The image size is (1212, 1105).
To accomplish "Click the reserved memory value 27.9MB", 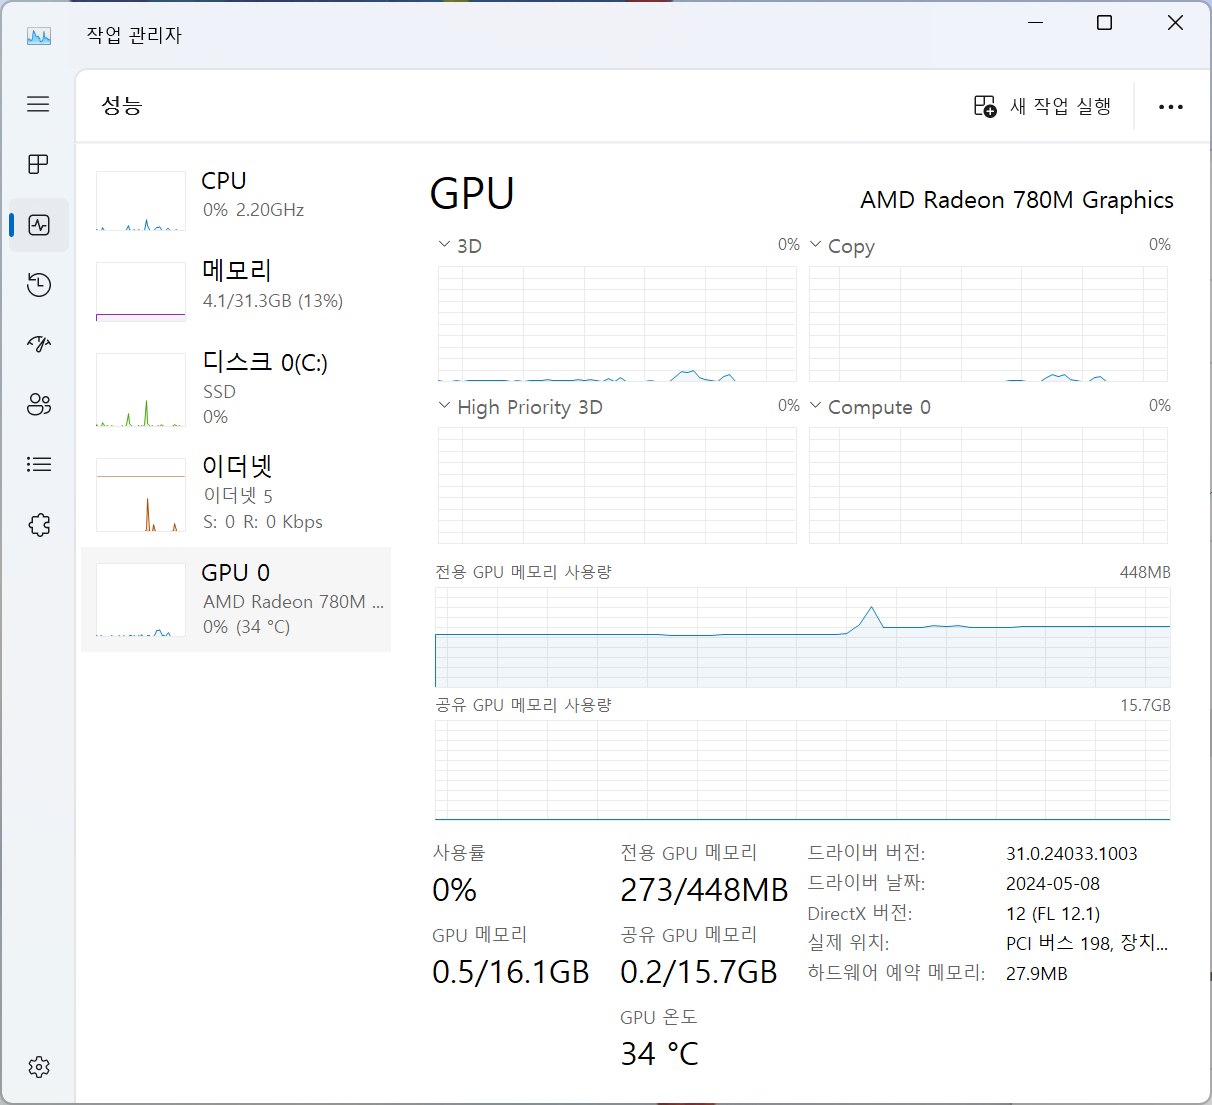I will click(x=1037, y=974).
